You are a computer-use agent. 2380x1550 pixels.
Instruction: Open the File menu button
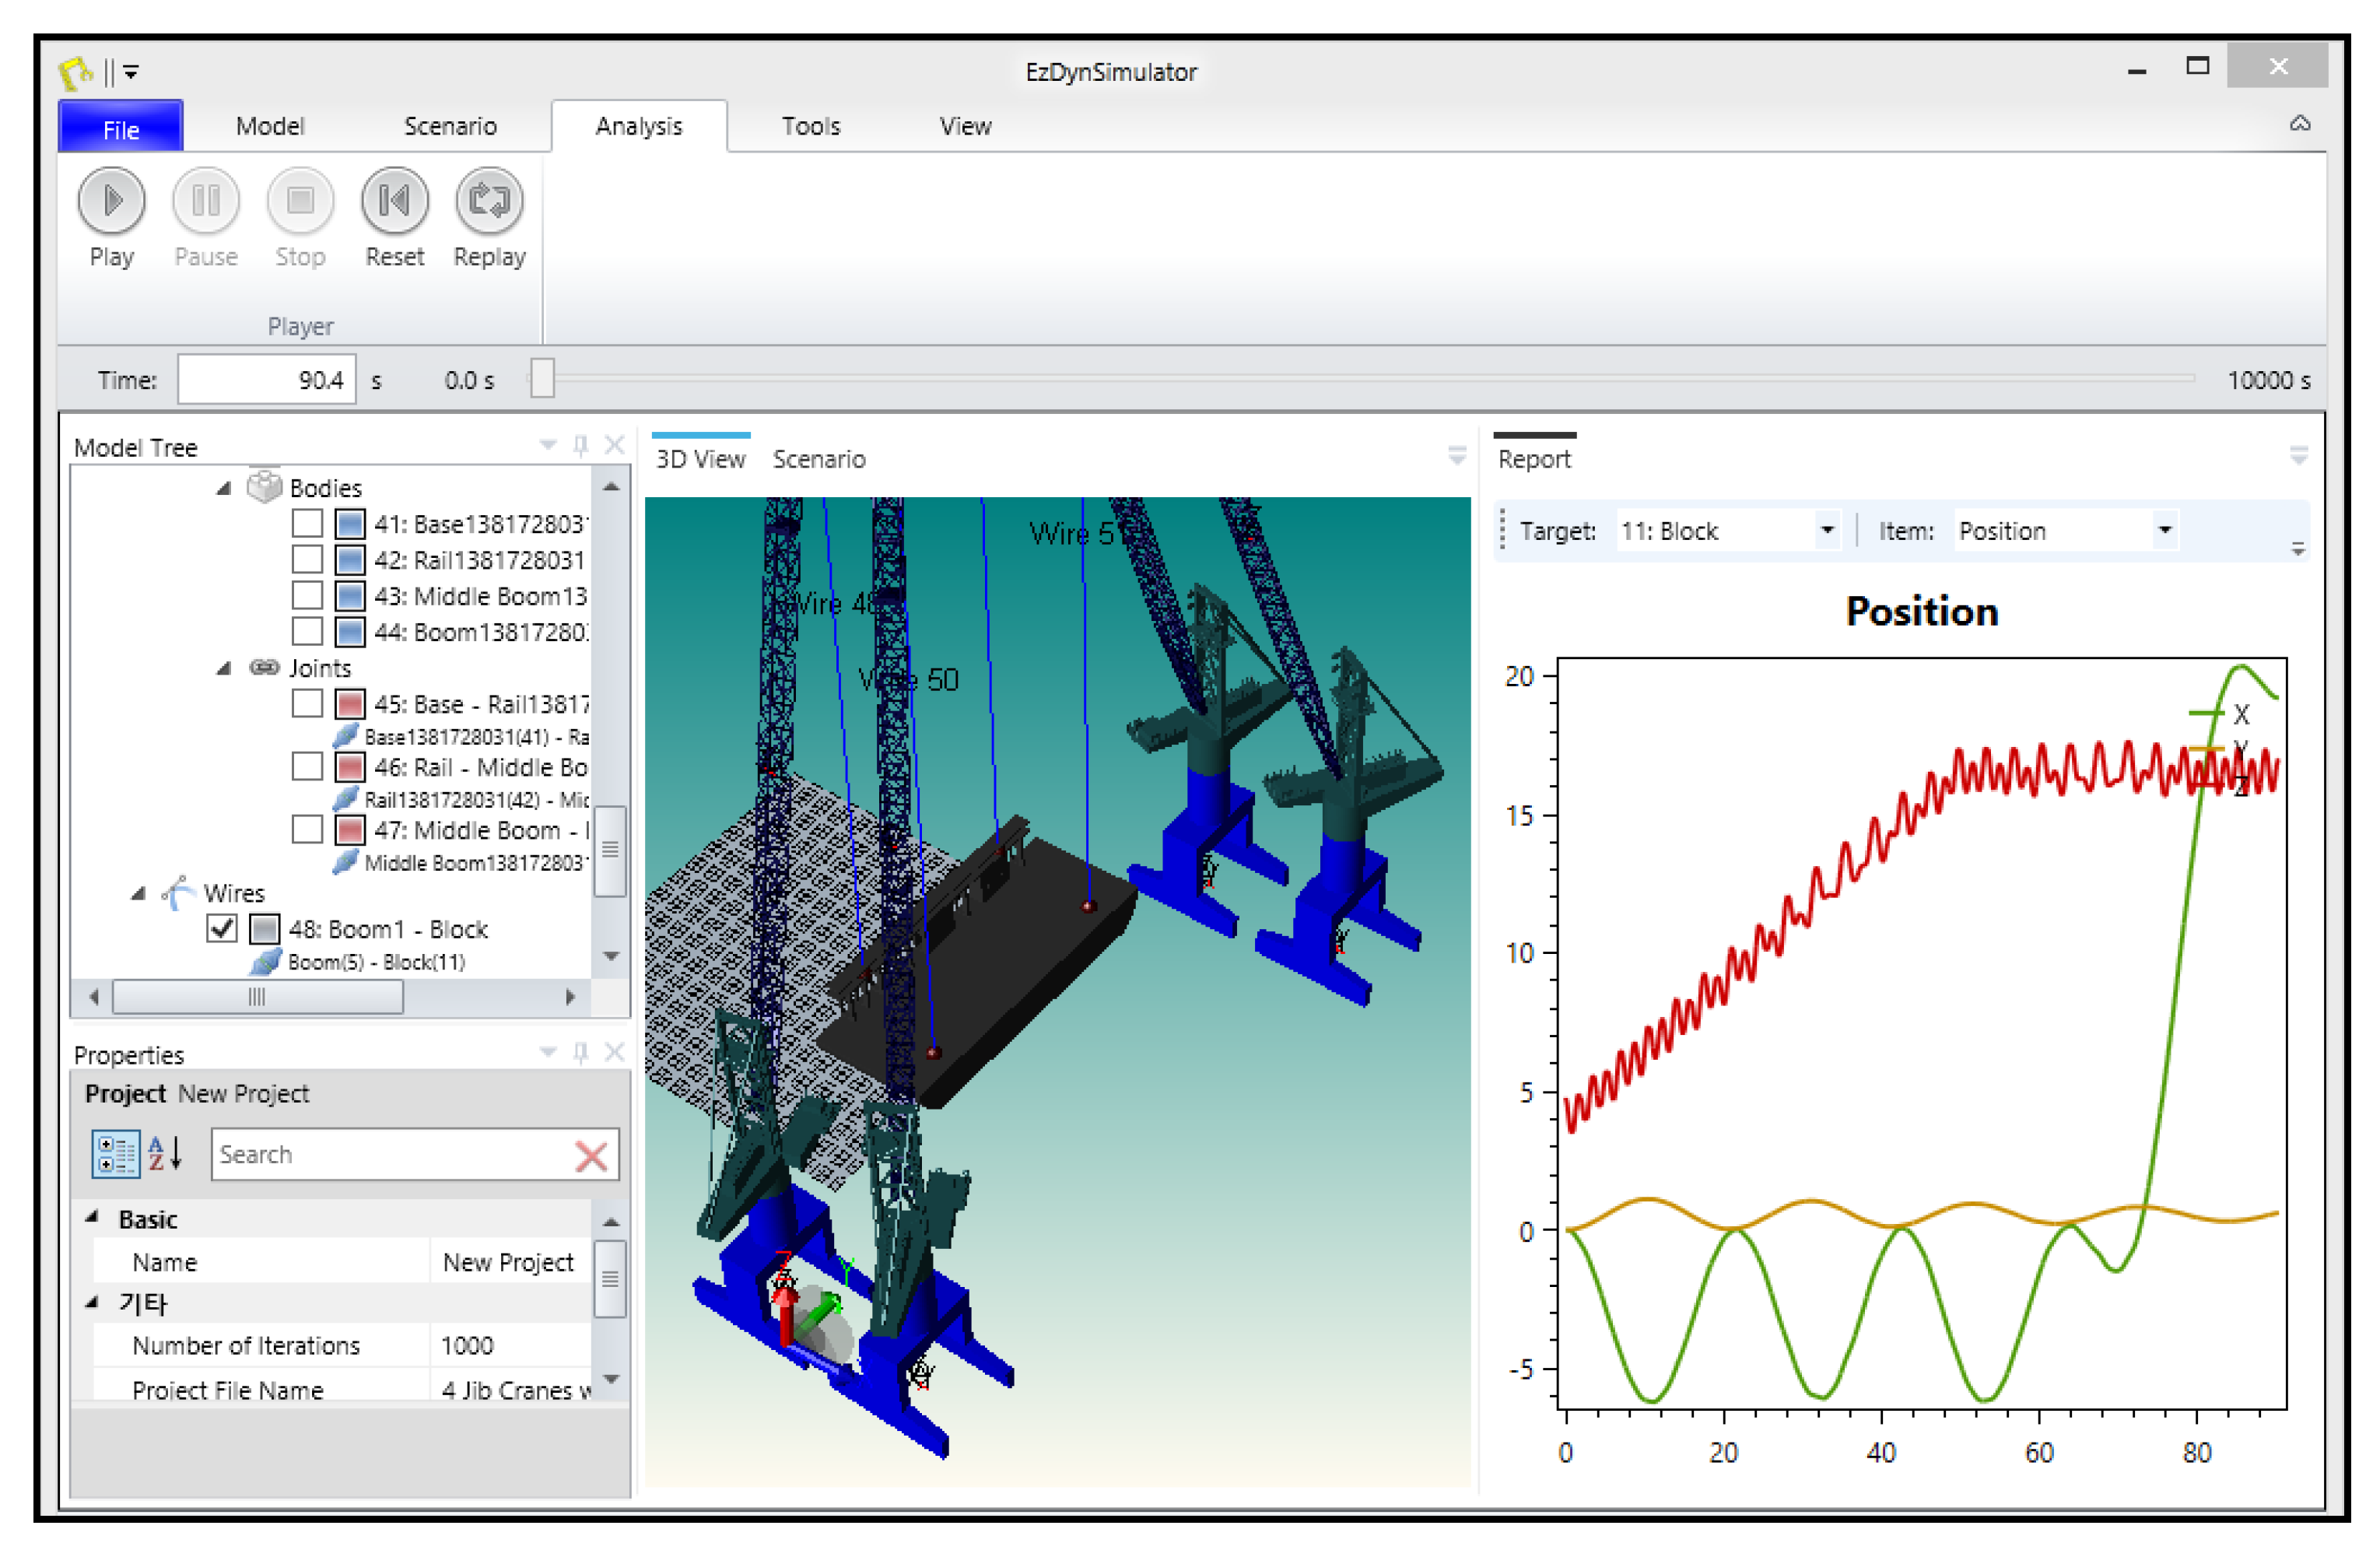(x=121, y=128)
